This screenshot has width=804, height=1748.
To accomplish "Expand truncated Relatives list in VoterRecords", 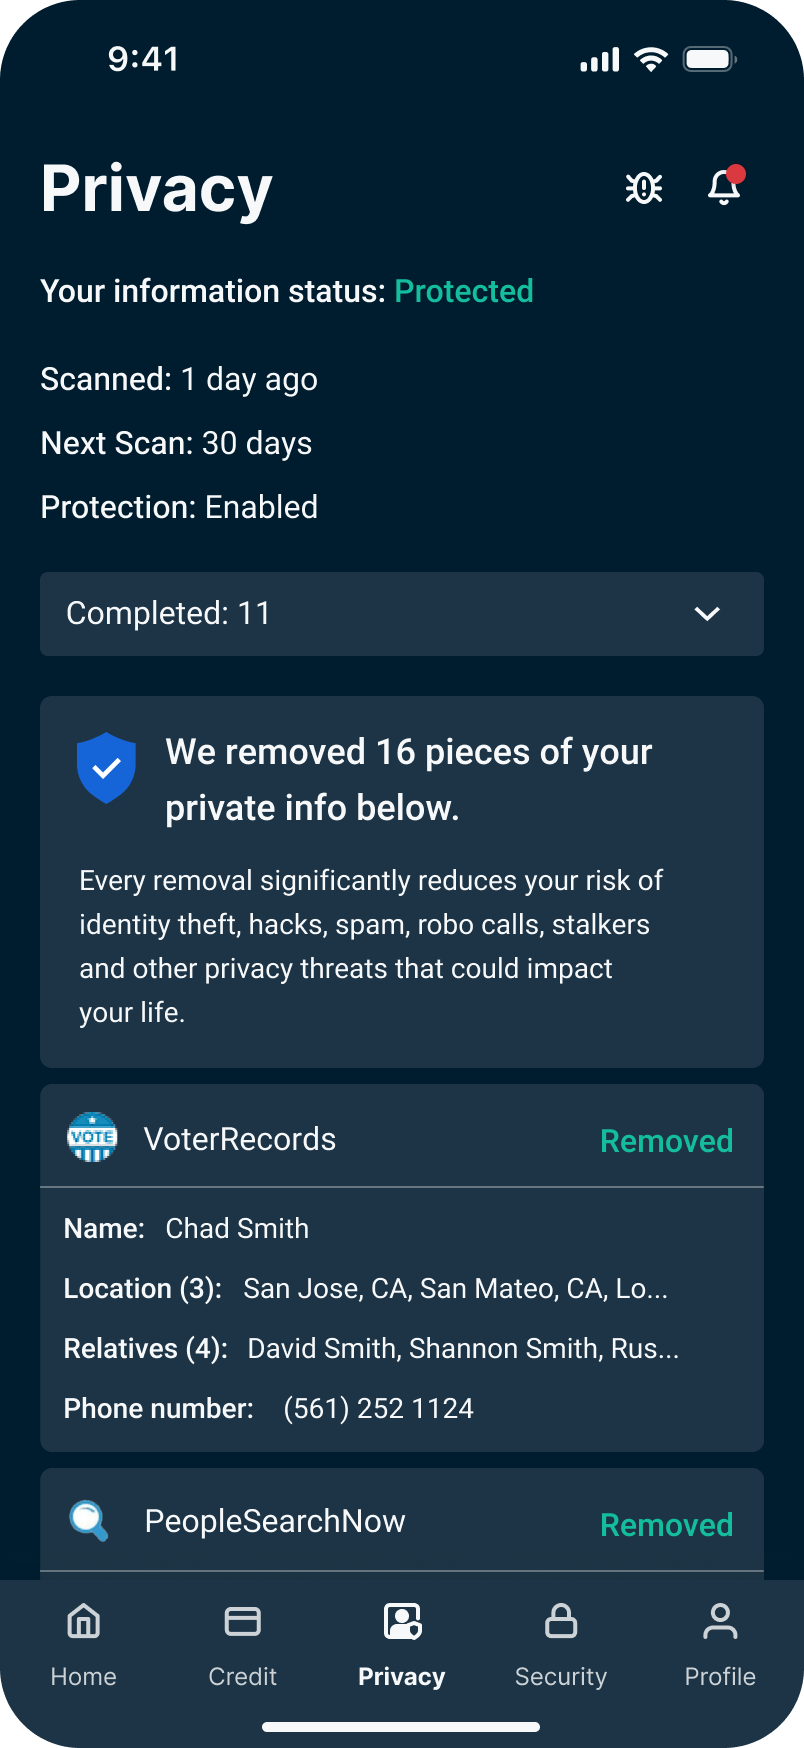I will point(463,1348).
